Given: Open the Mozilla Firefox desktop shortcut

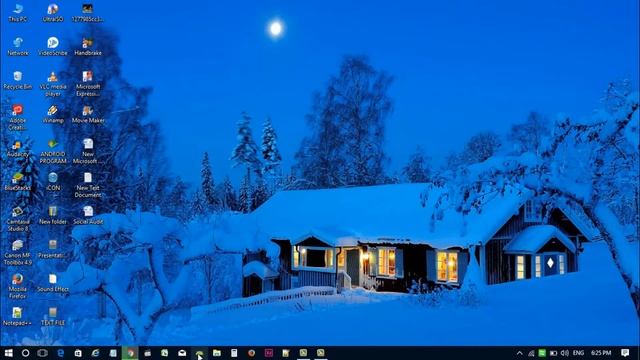Looking at the screenshot, I should click(x=18, y=287).
